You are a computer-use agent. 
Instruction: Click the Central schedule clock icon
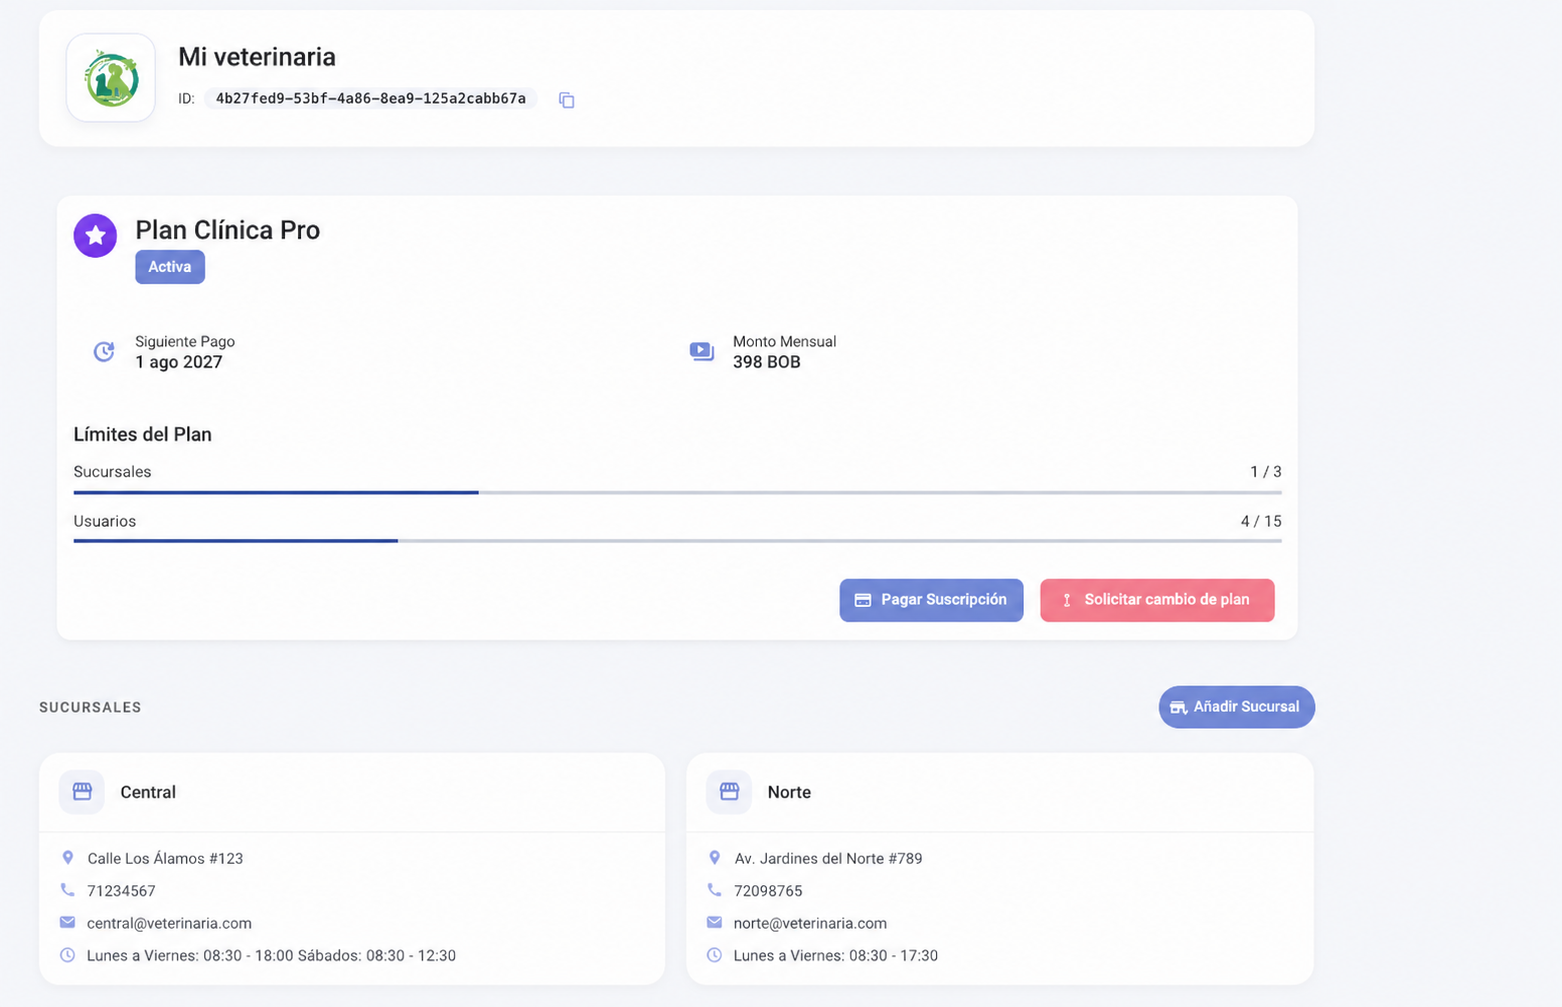67,955
